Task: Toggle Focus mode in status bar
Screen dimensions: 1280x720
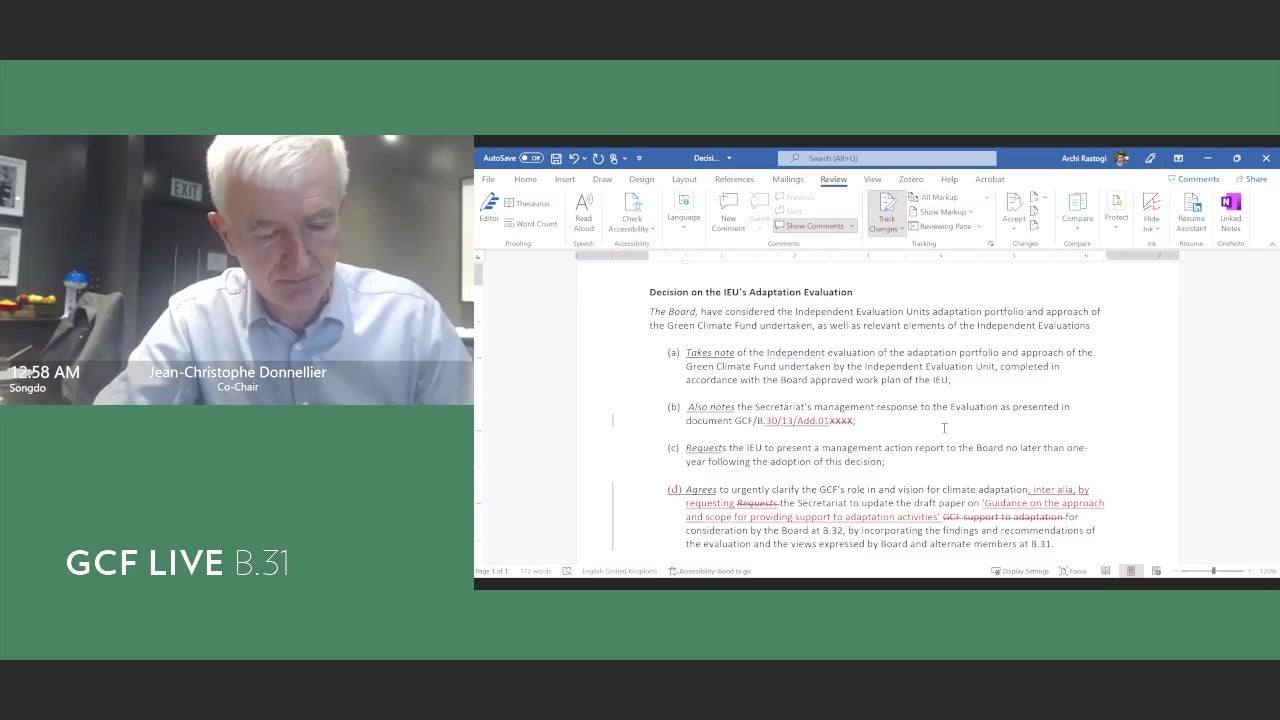Action: click(x=1073, y=571)
